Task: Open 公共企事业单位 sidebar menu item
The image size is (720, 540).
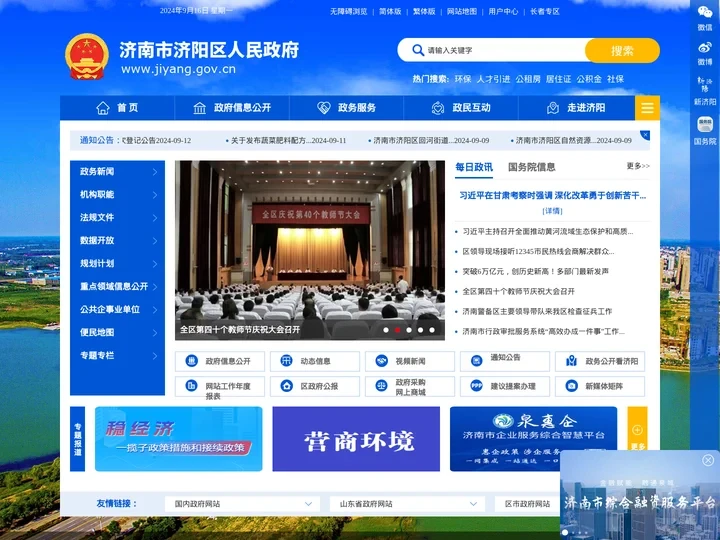Action: pyautogui.click(x=118, y=309)
